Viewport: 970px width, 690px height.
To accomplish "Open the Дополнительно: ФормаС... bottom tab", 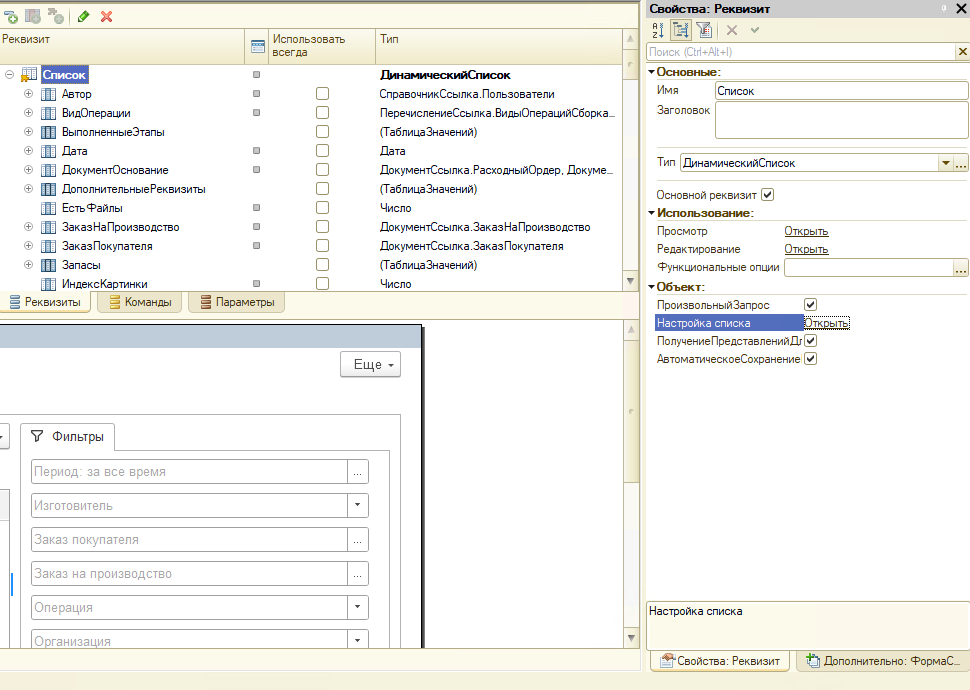I will (883, 661).
